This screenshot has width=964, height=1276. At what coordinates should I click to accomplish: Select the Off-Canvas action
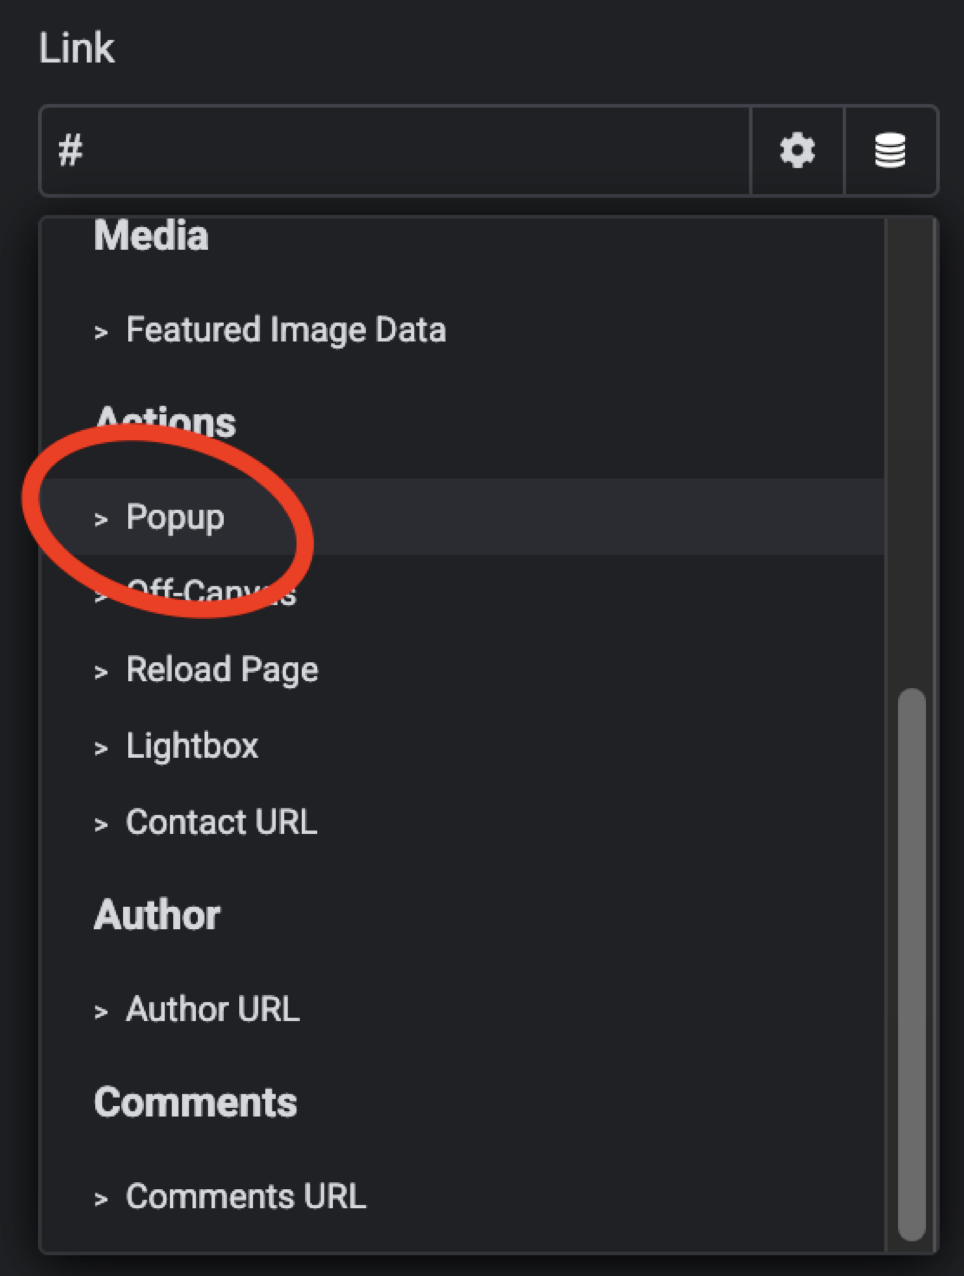tap(212, 592)
